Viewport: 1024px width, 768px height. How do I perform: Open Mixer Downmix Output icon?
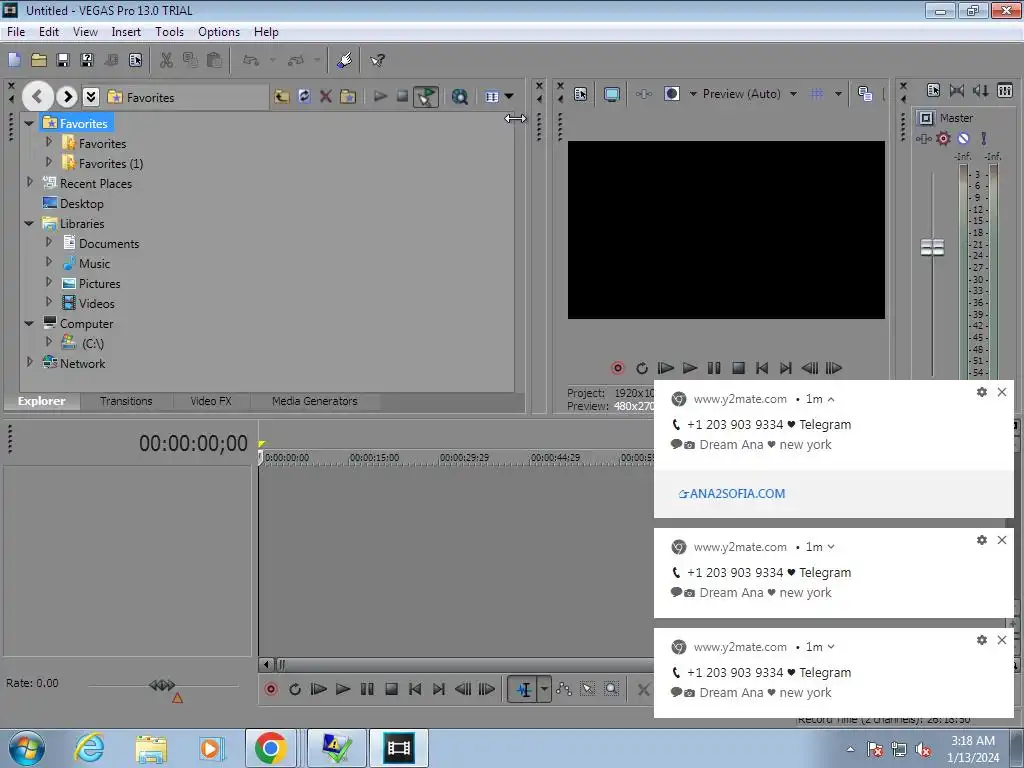(x=957, y=90)
